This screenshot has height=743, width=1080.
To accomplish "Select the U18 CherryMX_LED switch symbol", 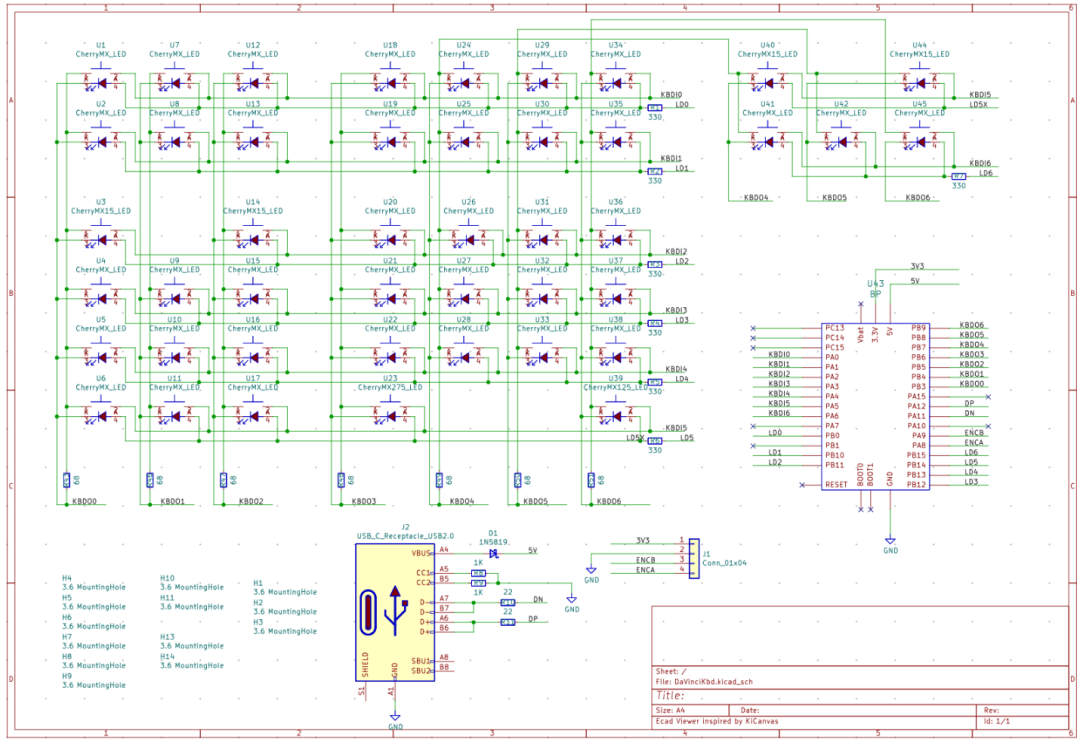I will point(391,81).
